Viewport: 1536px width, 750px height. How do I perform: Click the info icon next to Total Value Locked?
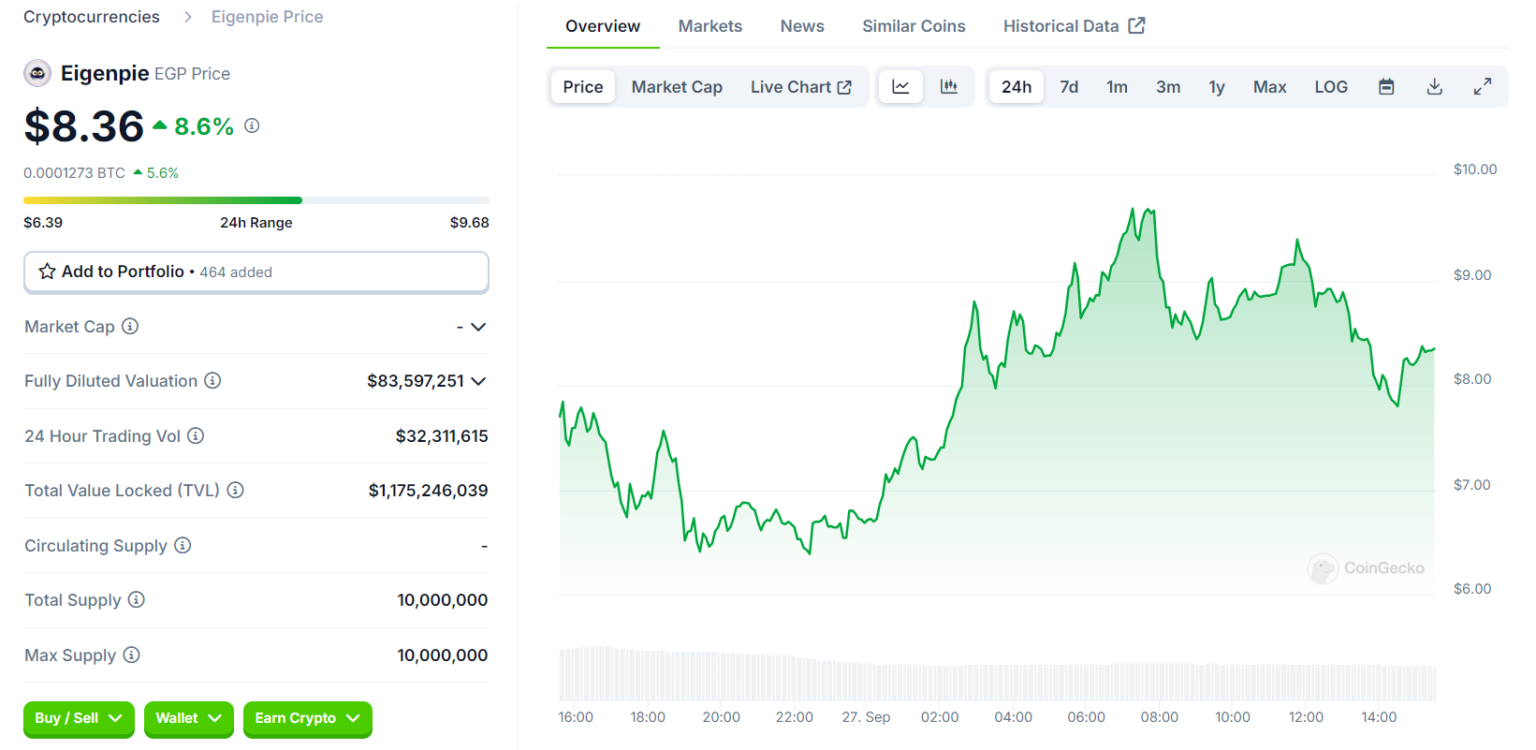235,491
